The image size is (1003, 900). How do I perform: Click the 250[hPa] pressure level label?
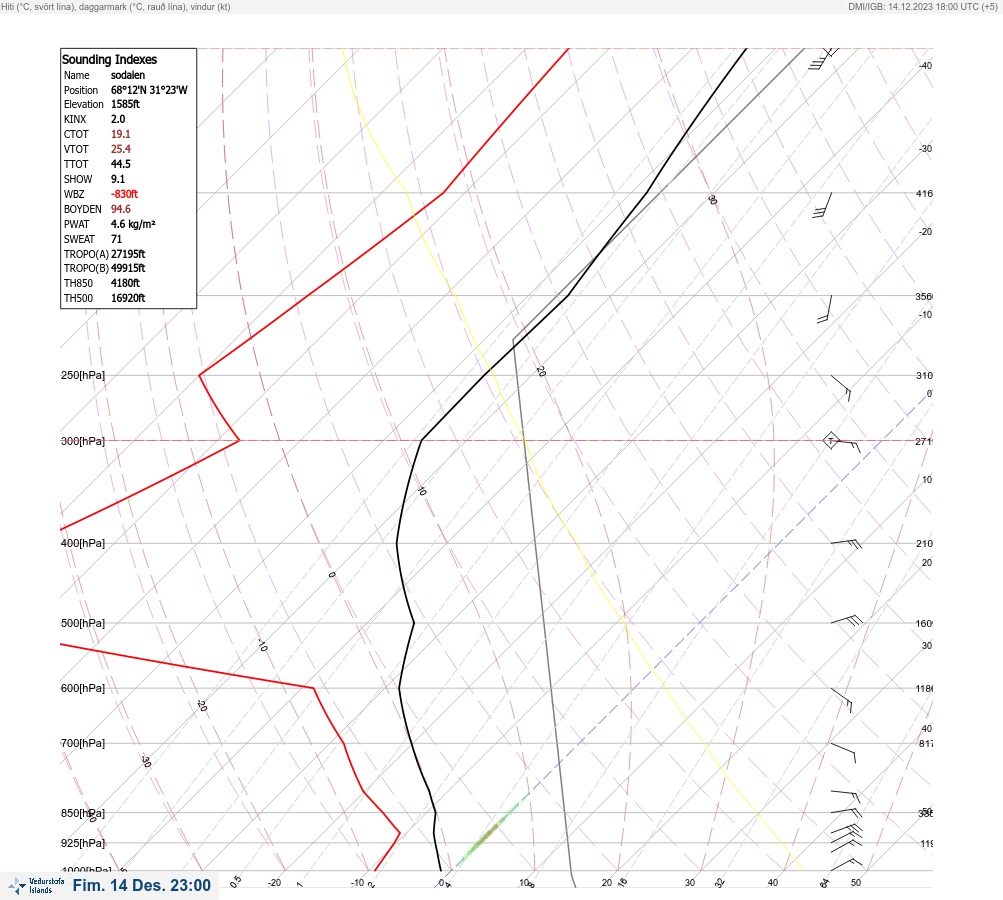pyautogui.click(x=83, y=375)
